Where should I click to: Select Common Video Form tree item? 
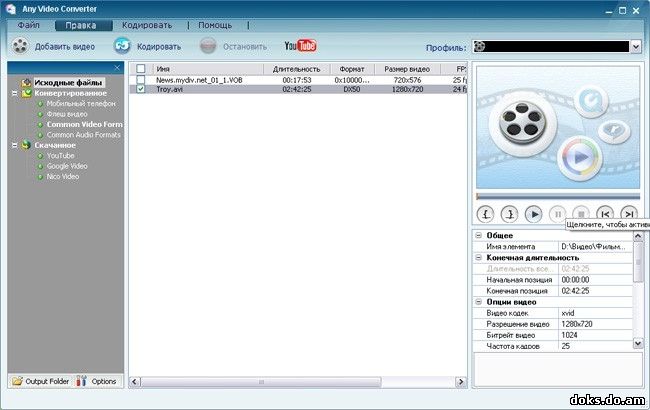85,124
